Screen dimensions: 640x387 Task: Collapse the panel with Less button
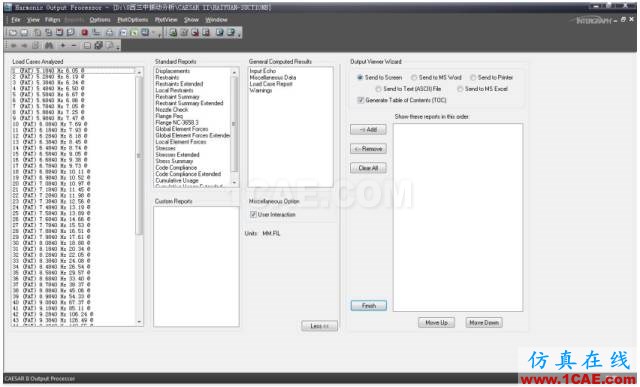(319, 326)
